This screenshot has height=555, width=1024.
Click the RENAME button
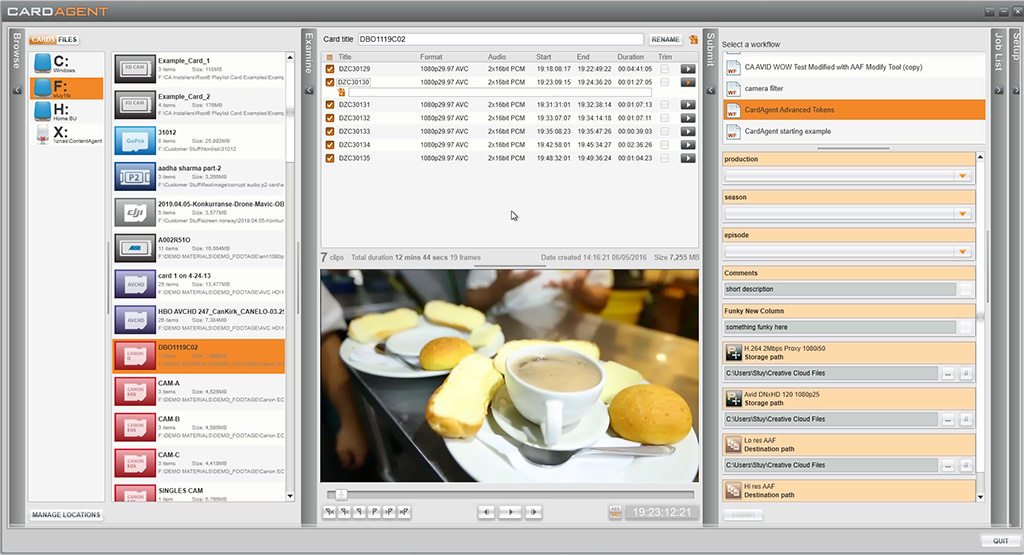coord(665,40)
